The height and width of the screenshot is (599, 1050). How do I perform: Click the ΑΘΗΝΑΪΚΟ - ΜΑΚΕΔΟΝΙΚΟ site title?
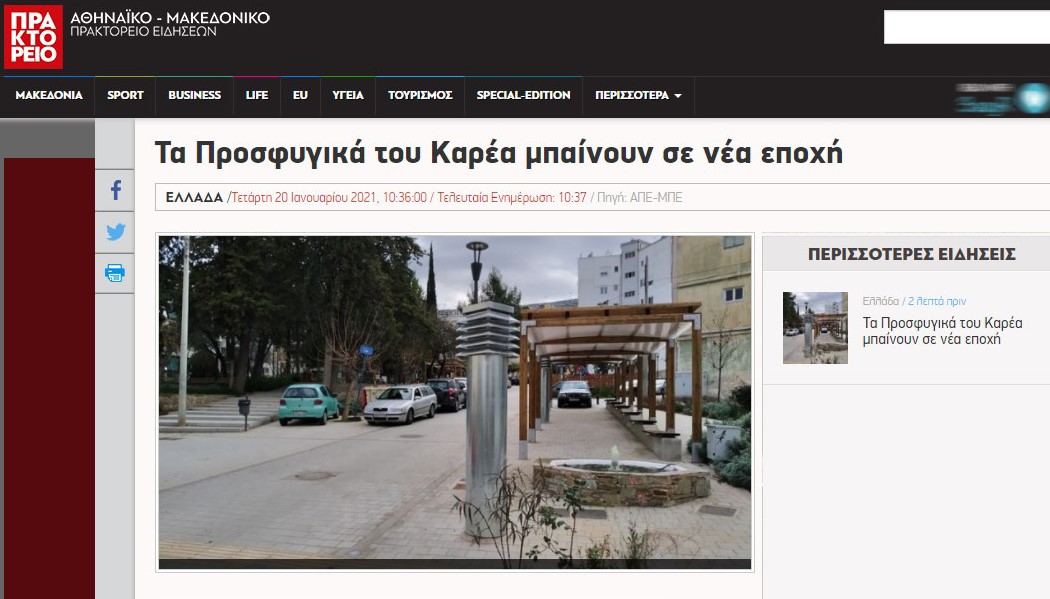tap(170, 18)
